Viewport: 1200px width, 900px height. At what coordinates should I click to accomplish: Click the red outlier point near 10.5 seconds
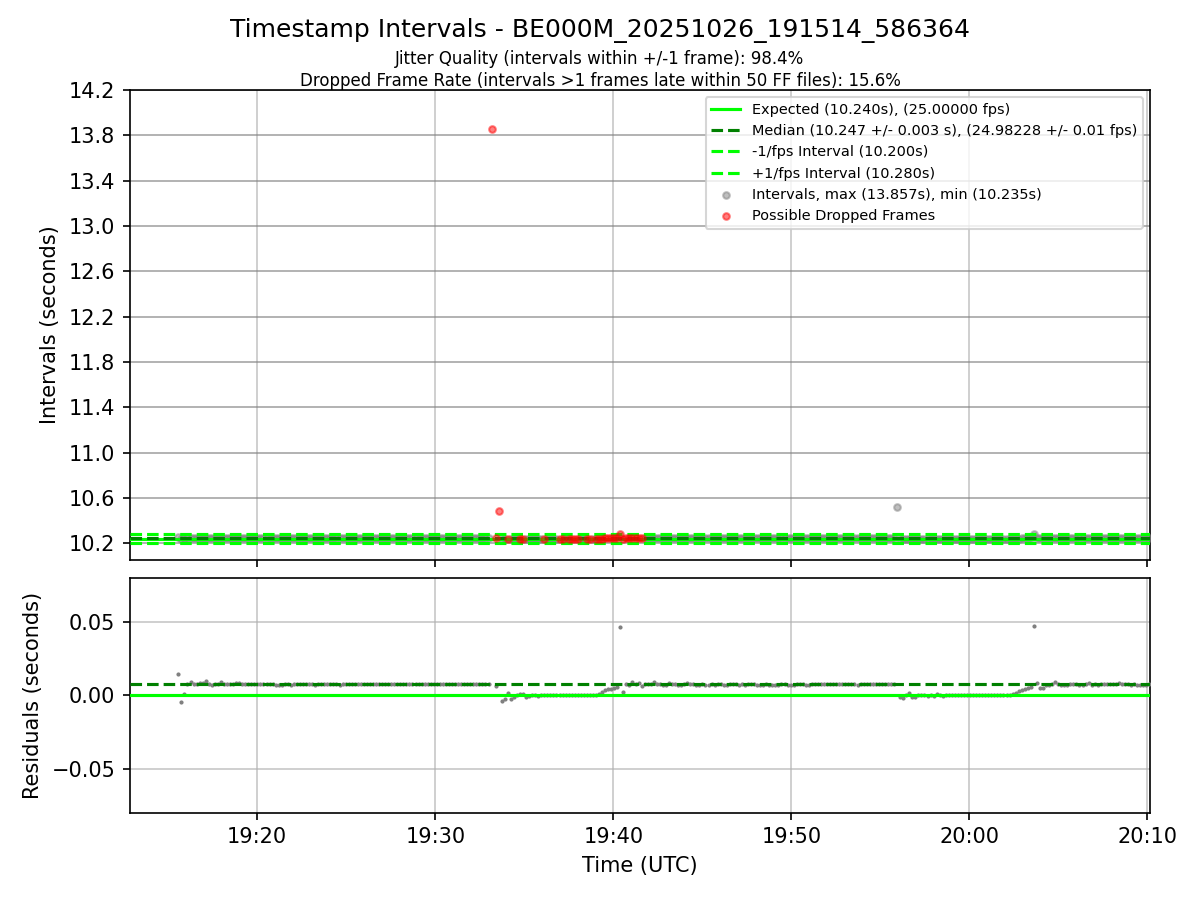pos(499,511)
